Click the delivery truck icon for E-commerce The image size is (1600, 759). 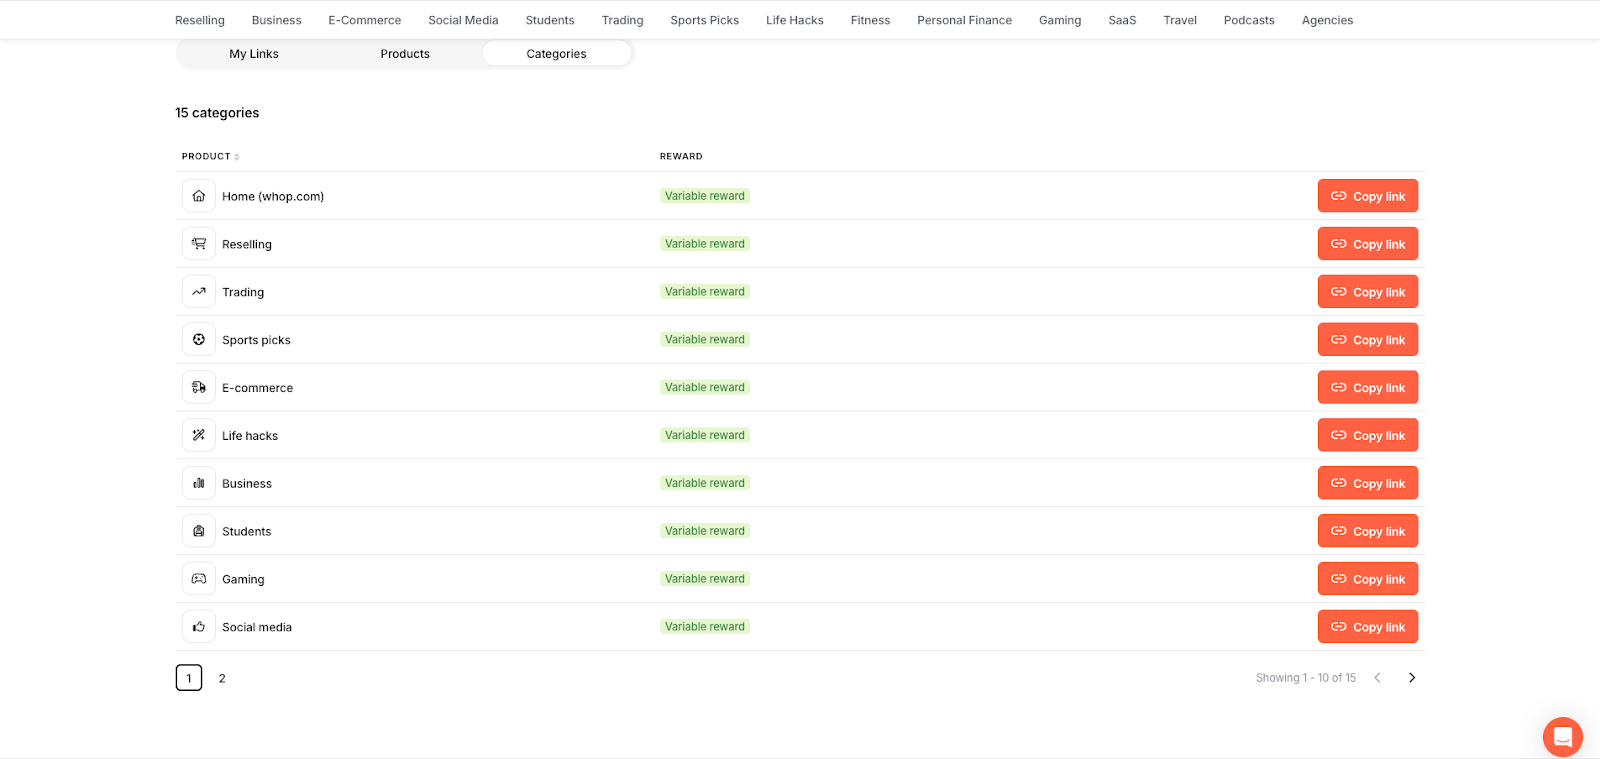tap(199, 387)
